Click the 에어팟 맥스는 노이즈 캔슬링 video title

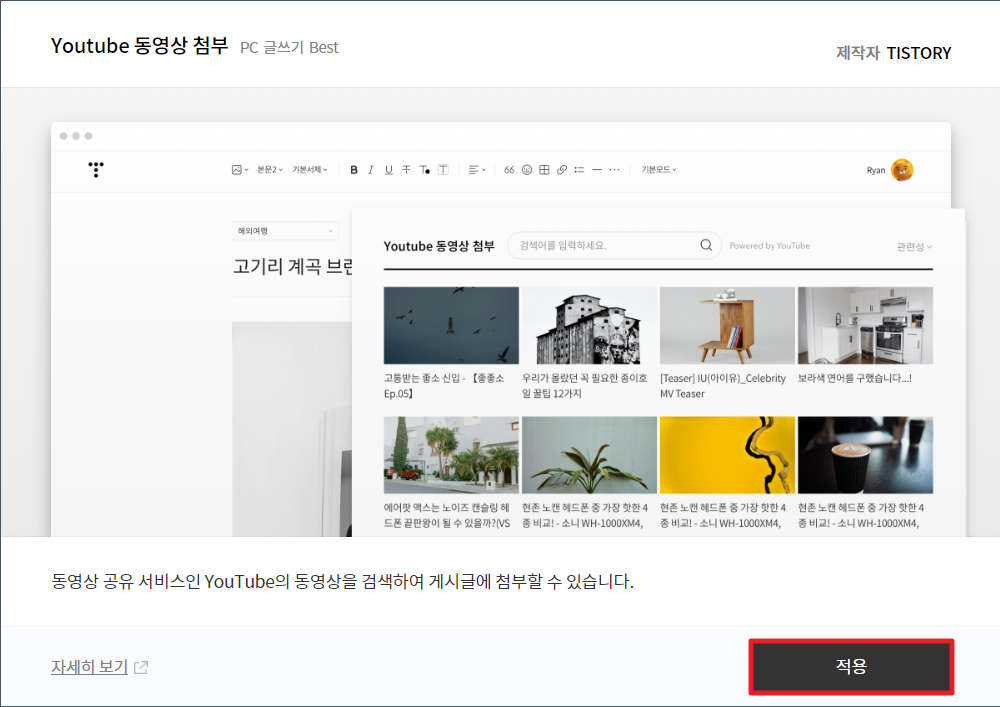(447, 515)
